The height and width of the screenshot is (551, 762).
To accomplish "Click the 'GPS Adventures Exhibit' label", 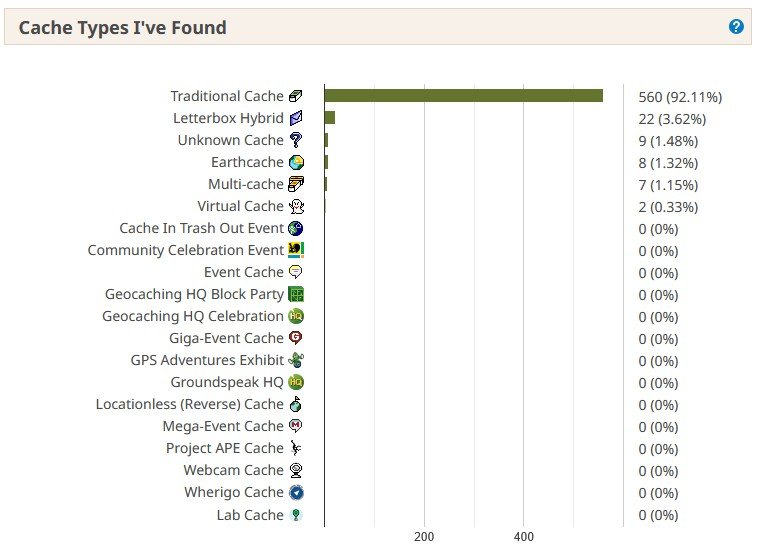I will coord(208,360).
